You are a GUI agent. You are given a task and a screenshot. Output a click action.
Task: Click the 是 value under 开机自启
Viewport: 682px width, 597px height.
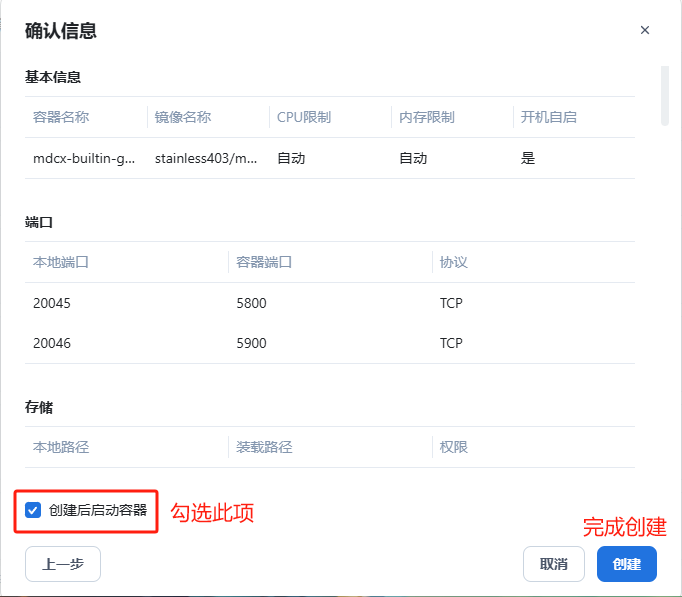coord(528,158)
